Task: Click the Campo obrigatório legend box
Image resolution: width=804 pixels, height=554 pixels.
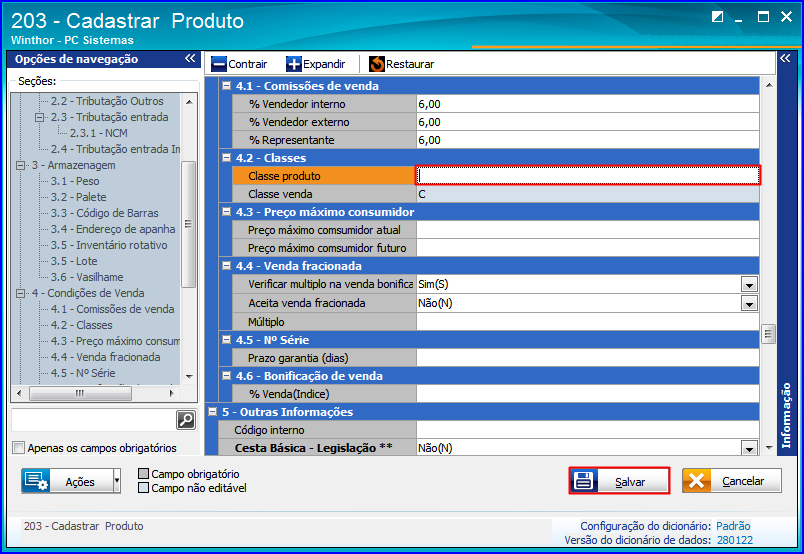Action: [x=144, y=473]
